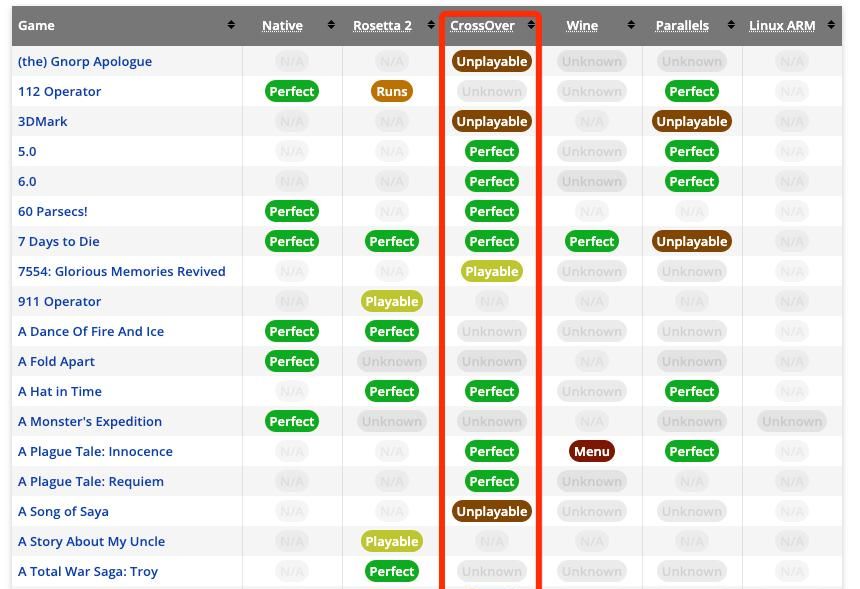Click Runs badge for 112 Operator
Screen dimensions: 860x589
tap(392, 92)
